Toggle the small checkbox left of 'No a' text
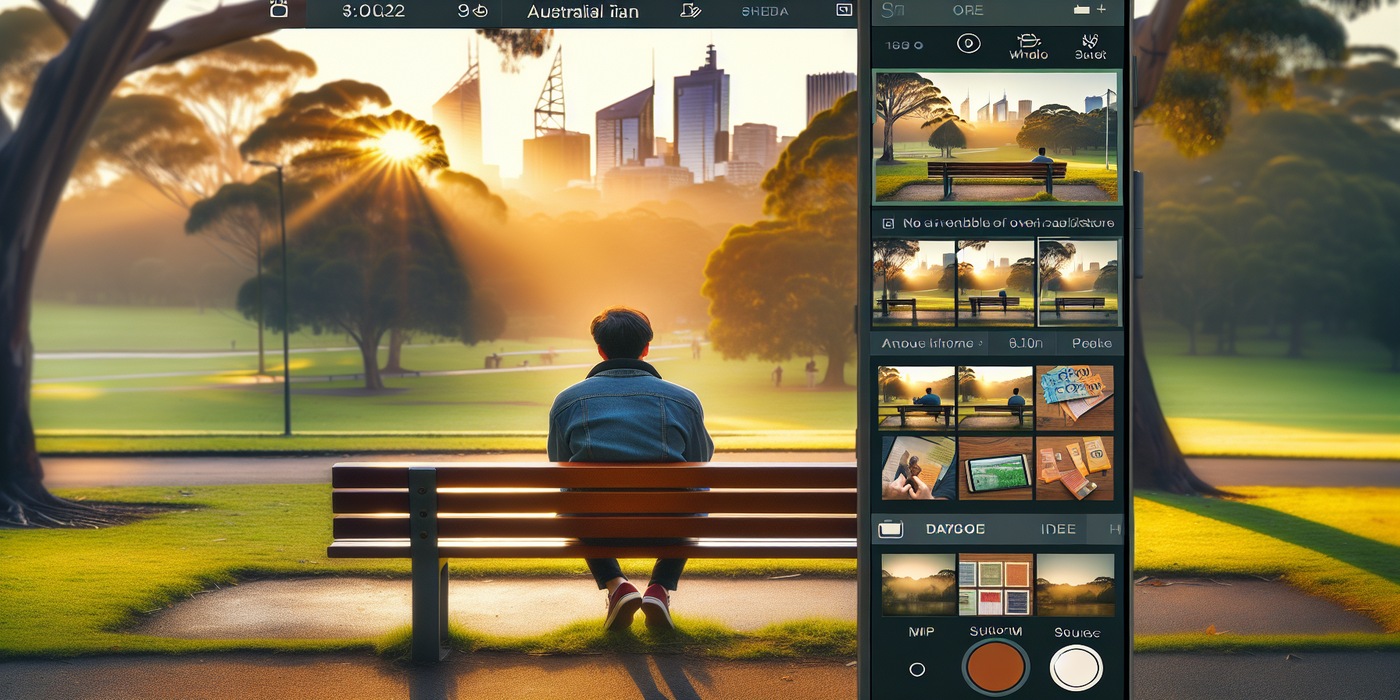1400x700 pixels. pyautogui.click(x=887, y=223)
